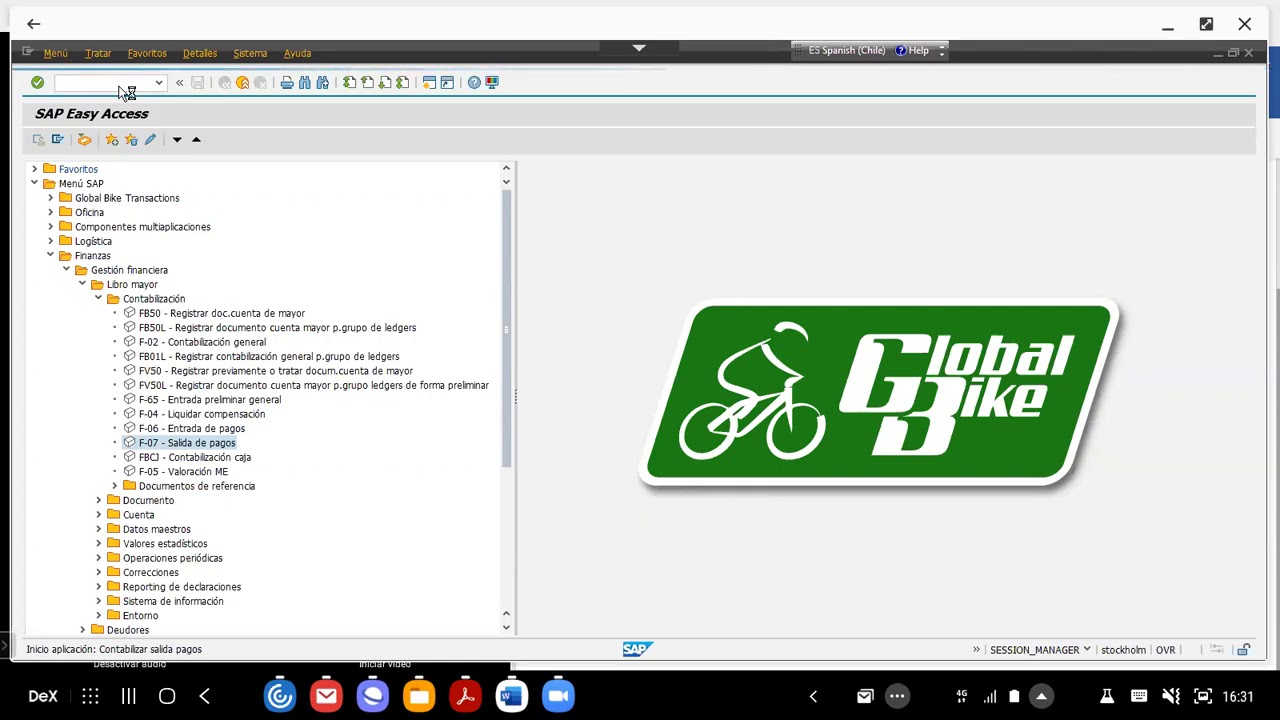Open the Sistema menu
1280x720 pixels.
(x=250, y=53)
